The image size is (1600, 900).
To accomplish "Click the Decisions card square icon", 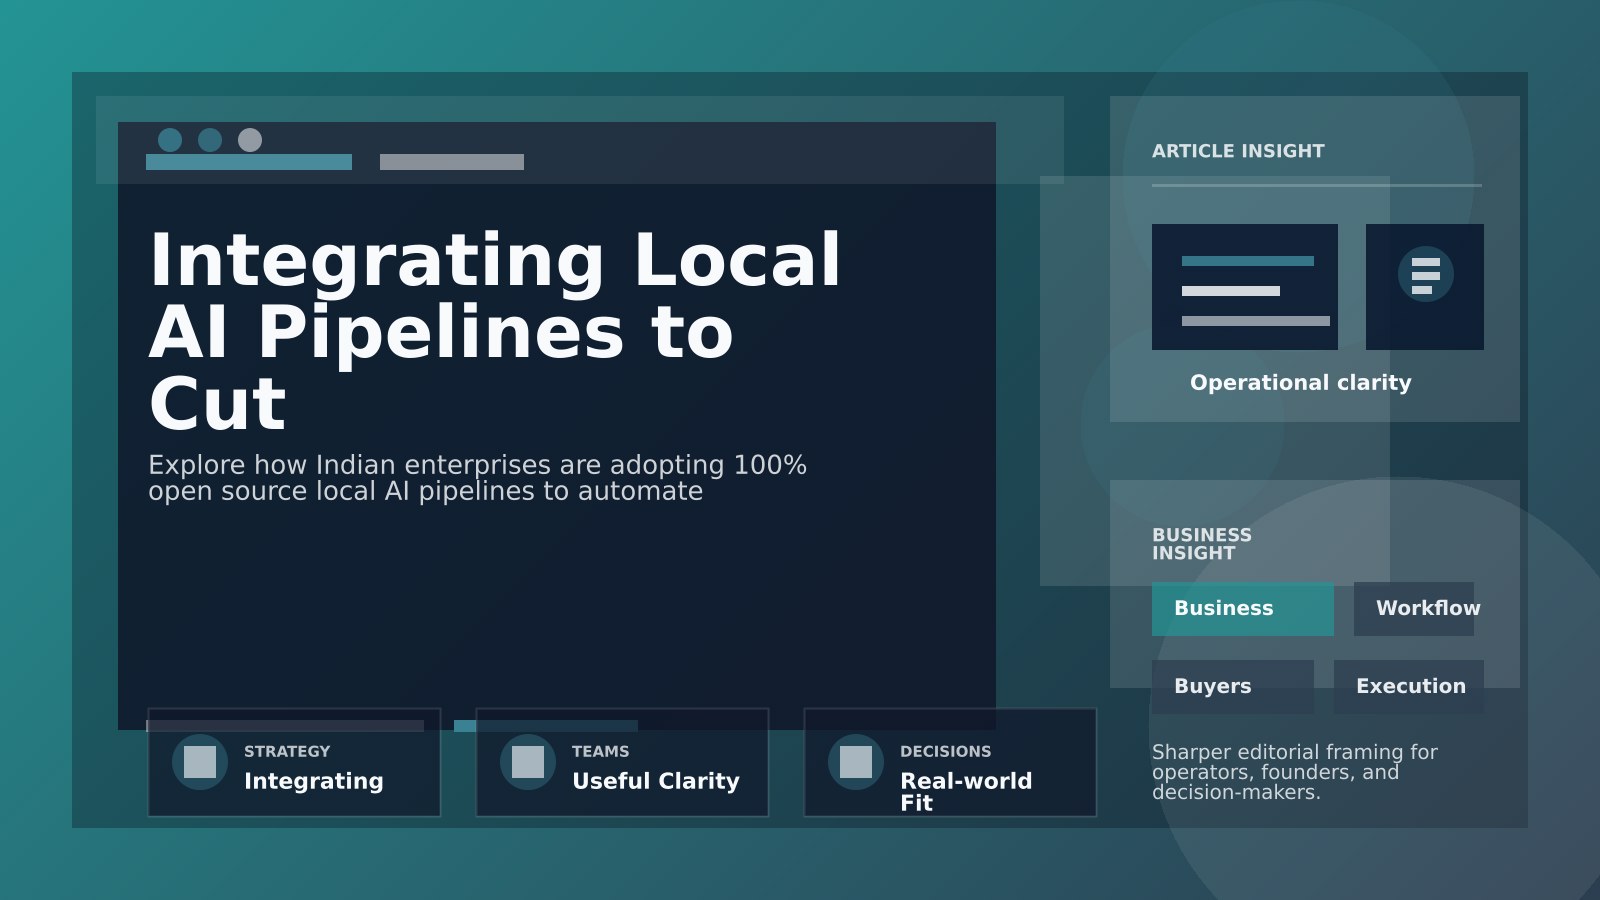I will [x=856, y=762].
